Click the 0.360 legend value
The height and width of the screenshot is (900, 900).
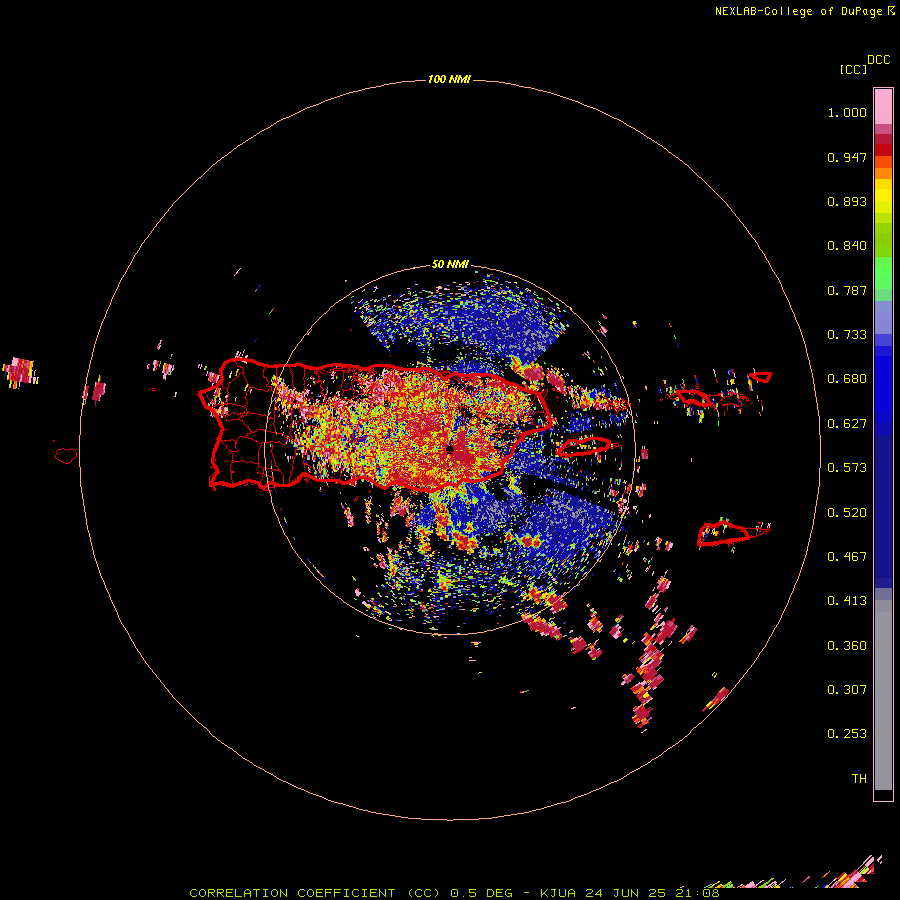[x=847, y=645]
